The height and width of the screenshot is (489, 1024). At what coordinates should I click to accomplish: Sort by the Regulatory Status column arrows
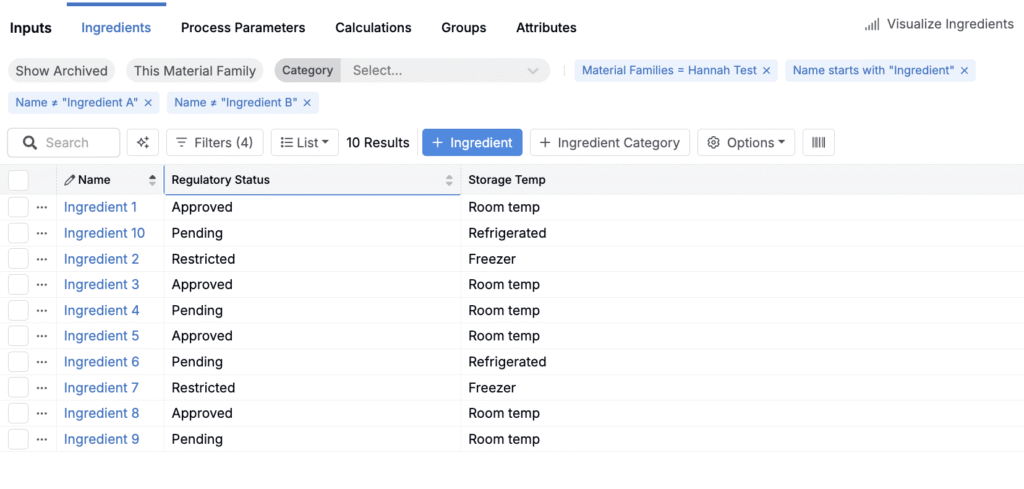pos(449,180)
